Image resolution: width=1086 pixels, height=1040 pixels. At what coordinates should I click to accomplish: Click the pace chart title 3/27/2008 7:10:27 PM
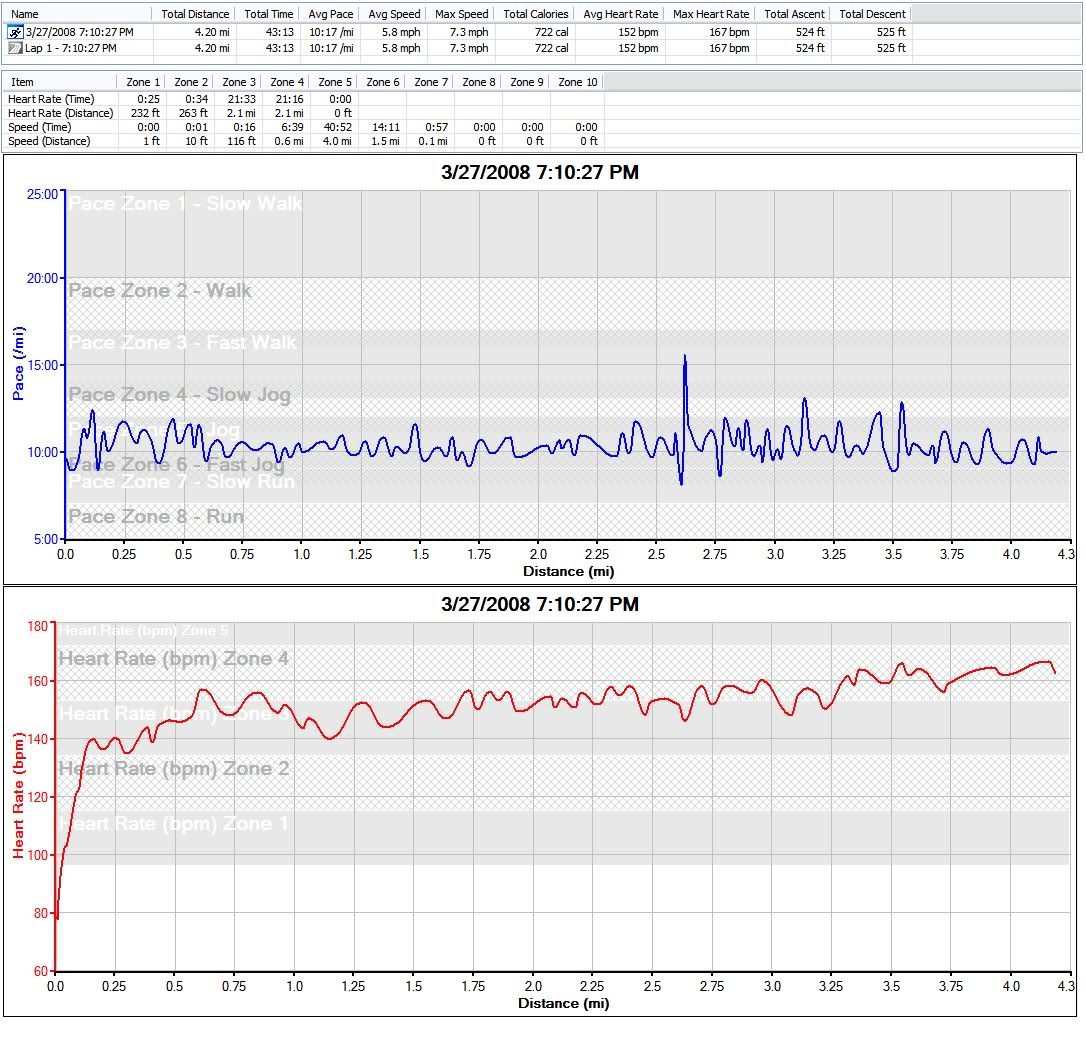tap(540, 173)
